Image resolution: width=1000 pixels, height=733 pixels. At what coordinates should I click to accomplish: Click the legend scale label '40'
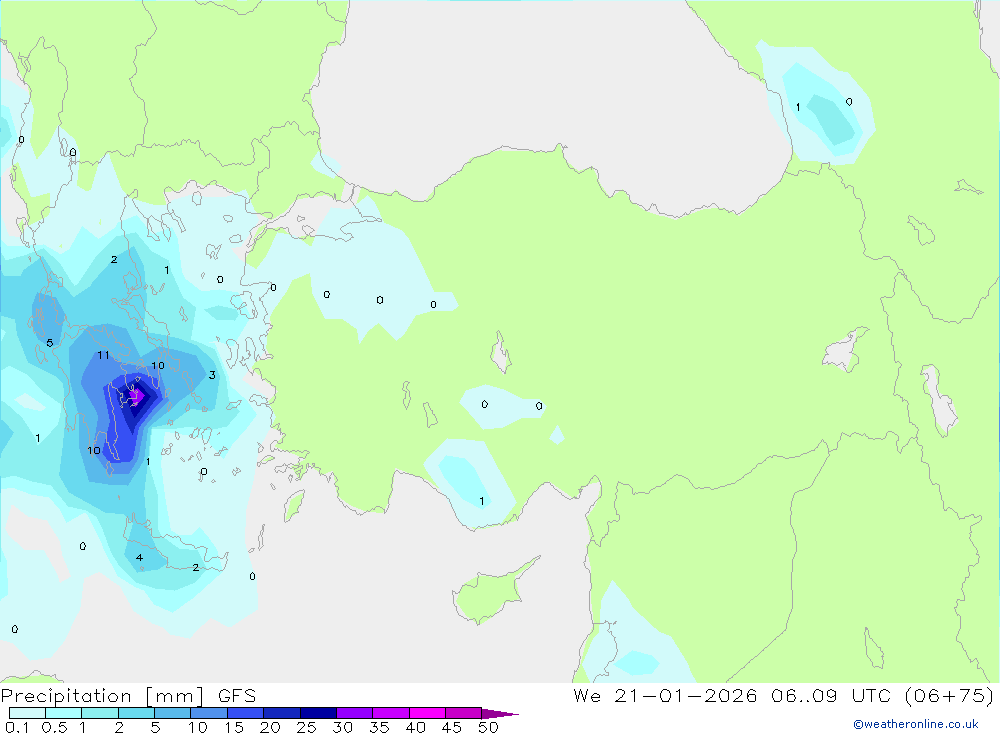click(x=415, y=727)
